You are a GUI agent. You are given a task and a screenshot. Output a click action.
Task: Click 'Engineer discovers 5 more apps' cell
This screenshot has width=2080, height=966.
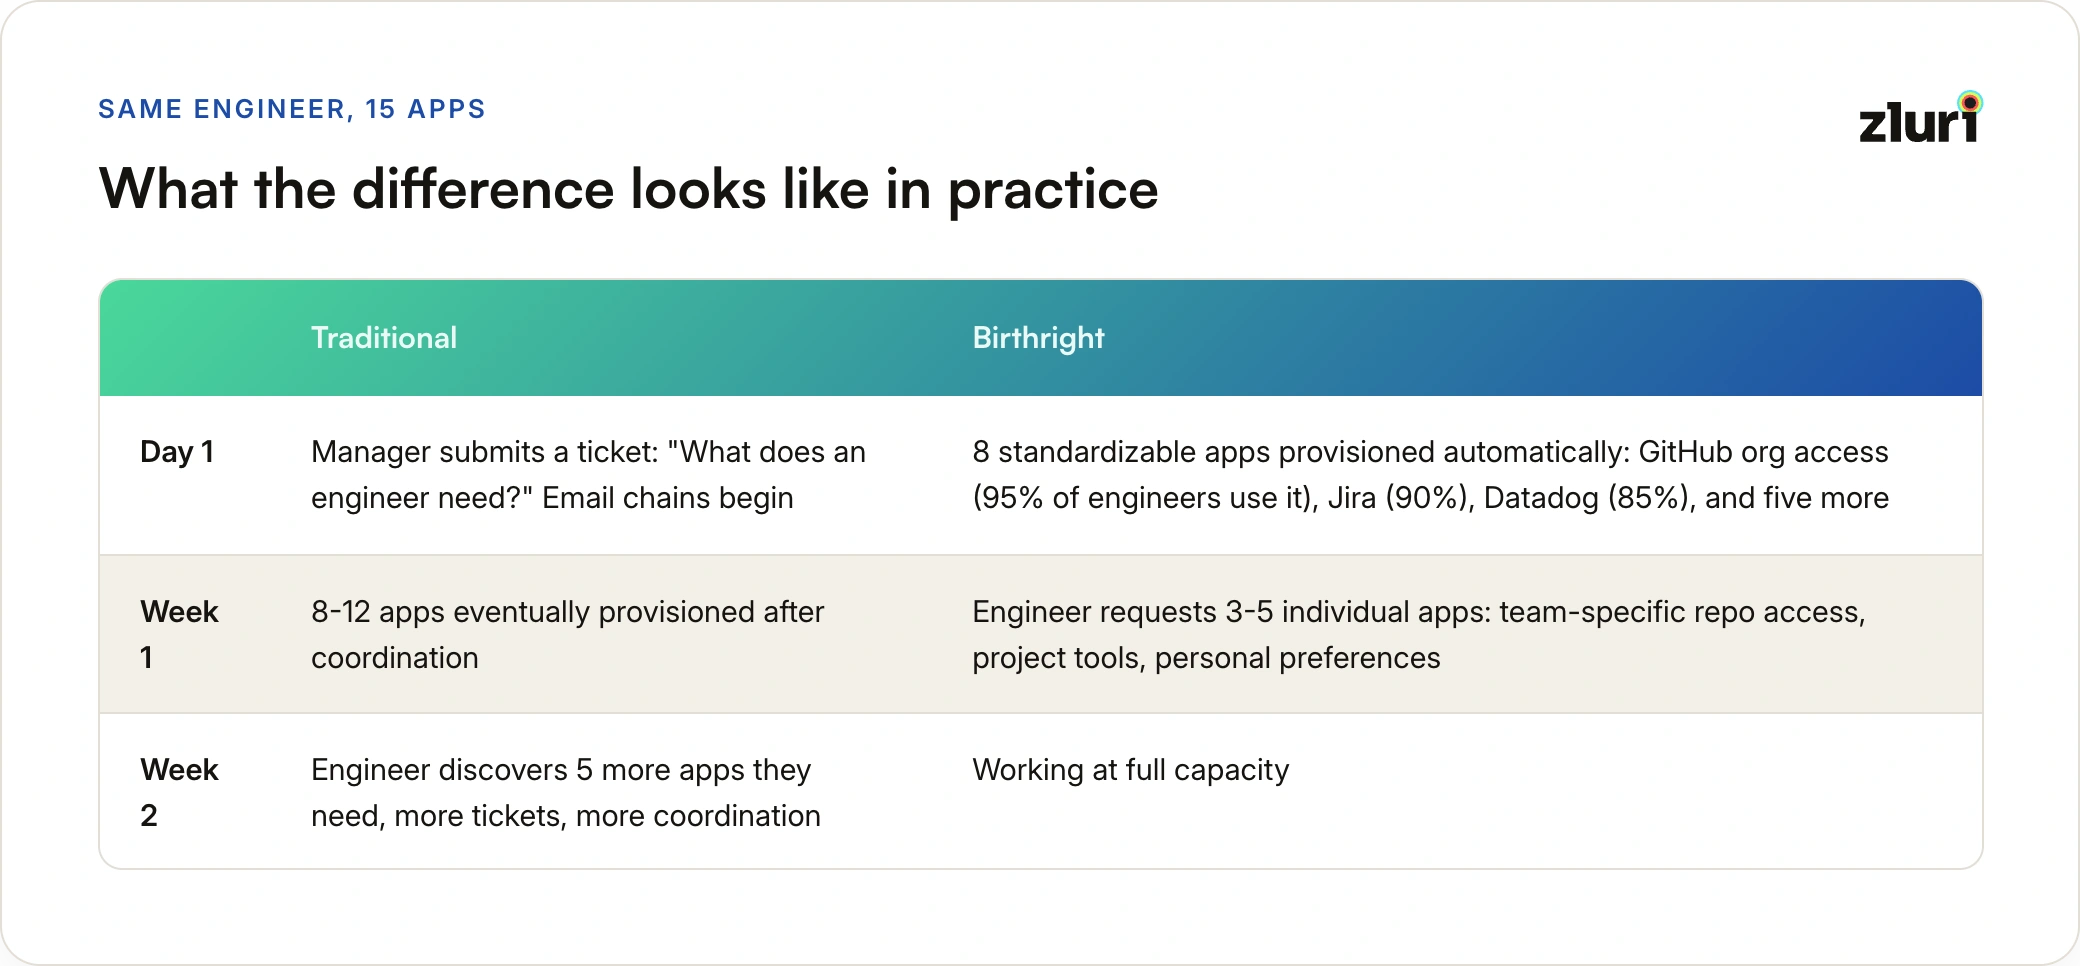(x=565, y=792)
